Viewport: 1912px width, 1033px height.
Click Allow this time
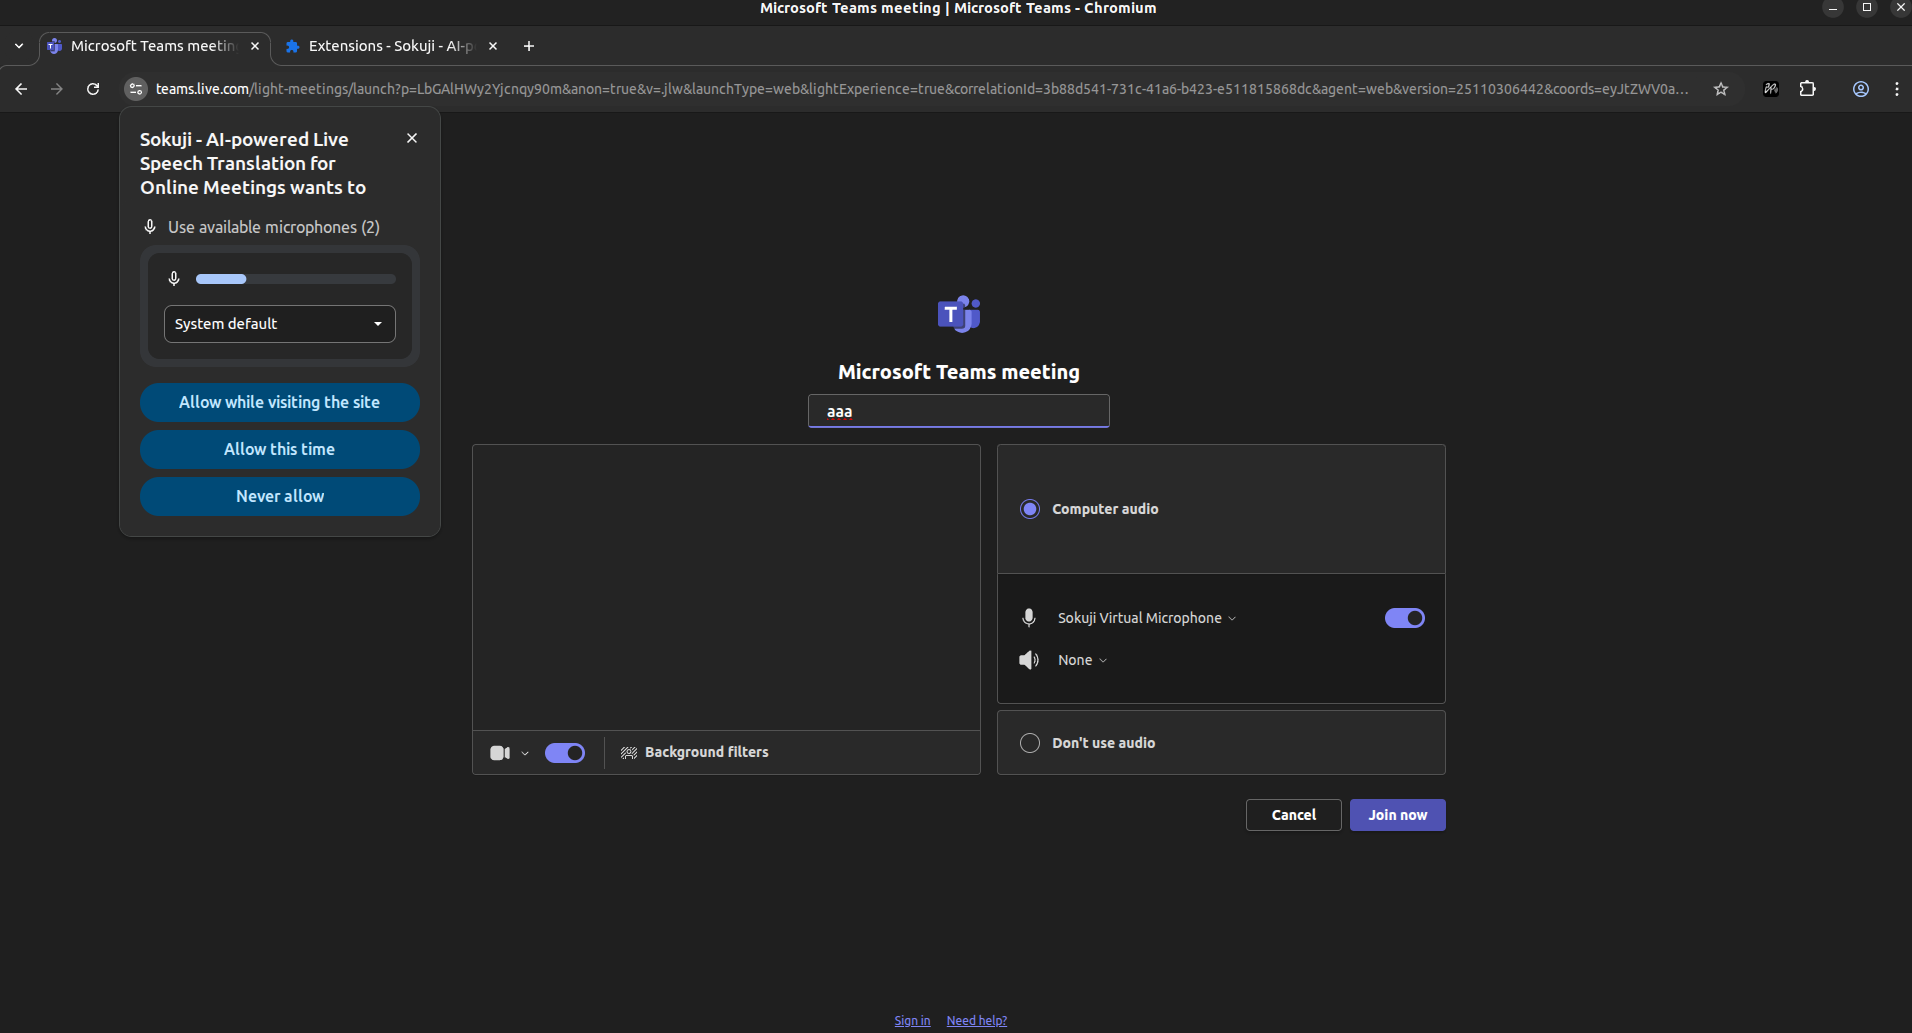280,449
